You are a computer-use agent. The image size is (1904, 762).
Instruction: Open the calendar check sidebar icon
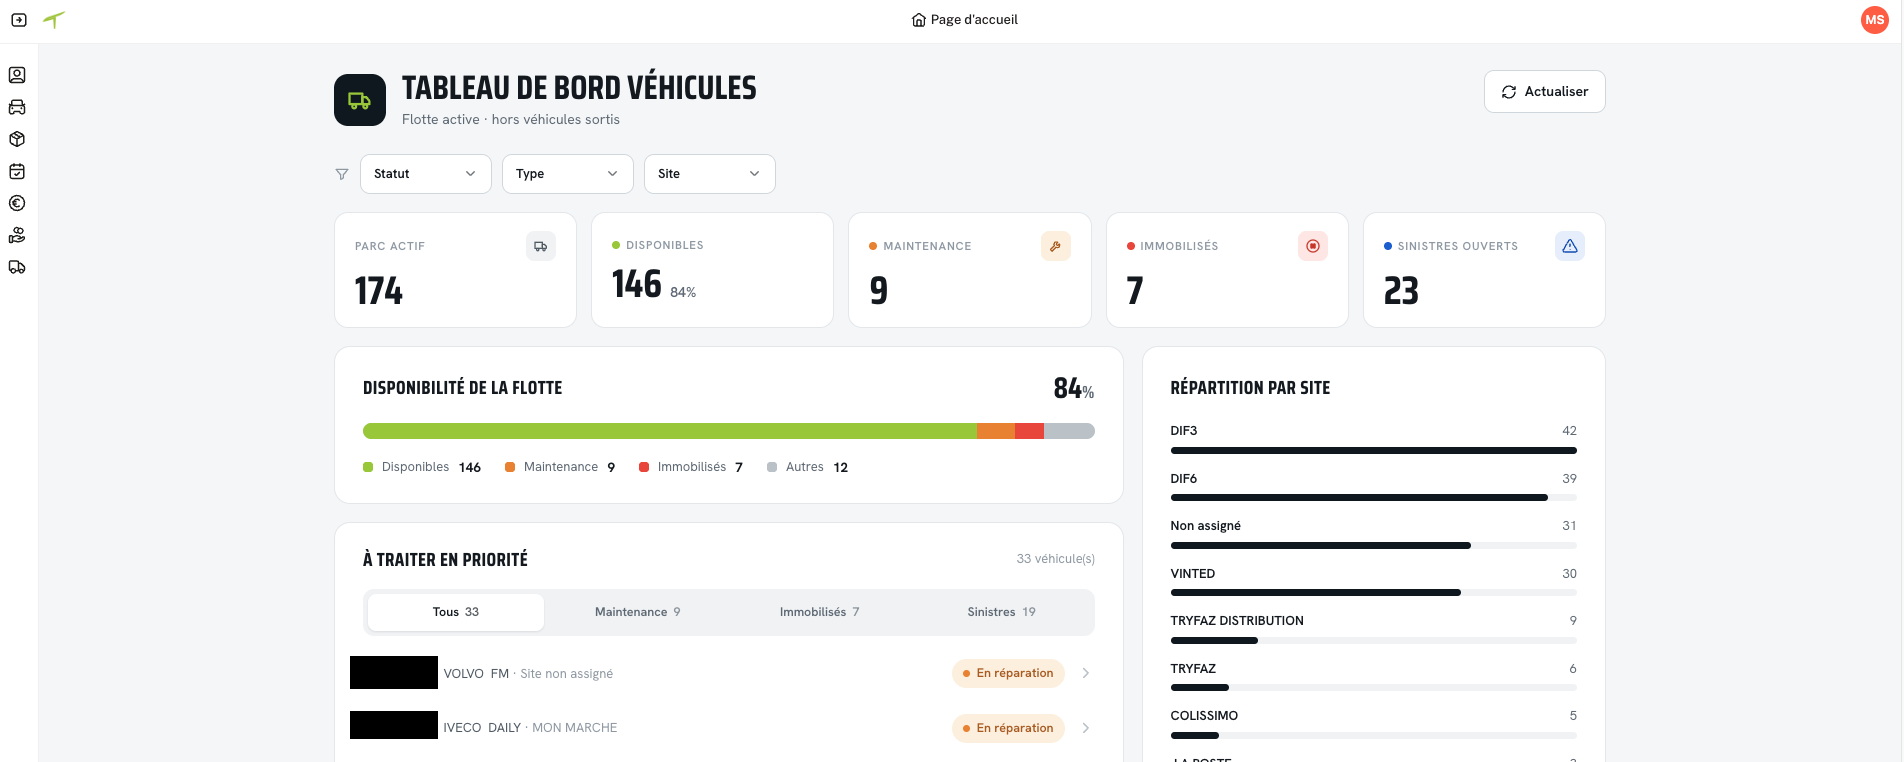[x=17, y=171]
